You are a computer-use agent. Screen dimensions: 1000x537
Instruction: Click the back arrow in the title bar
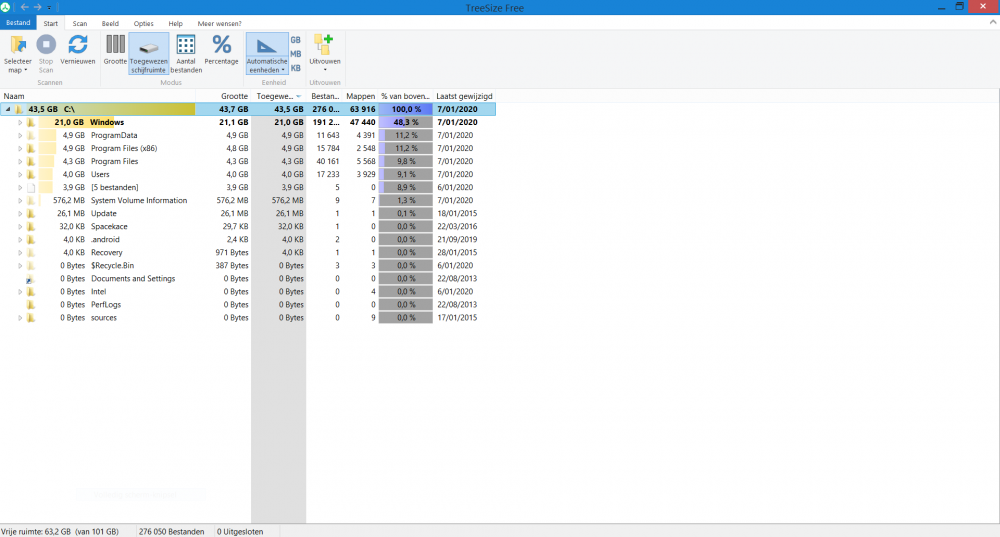point(25,7)
